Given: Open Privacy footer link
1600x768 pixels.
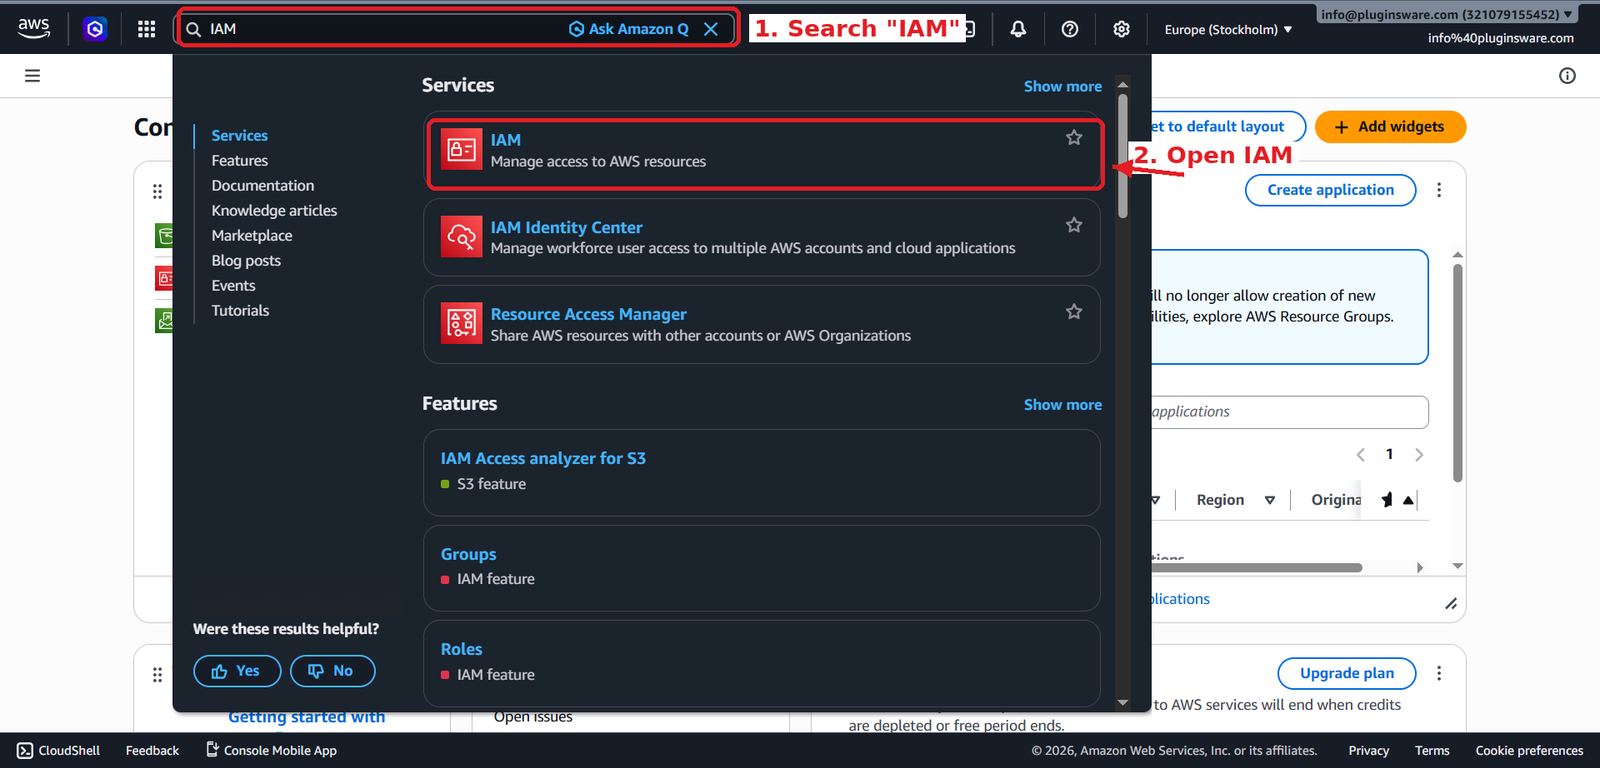Looking at the screenshot, I should [1368, 751].
